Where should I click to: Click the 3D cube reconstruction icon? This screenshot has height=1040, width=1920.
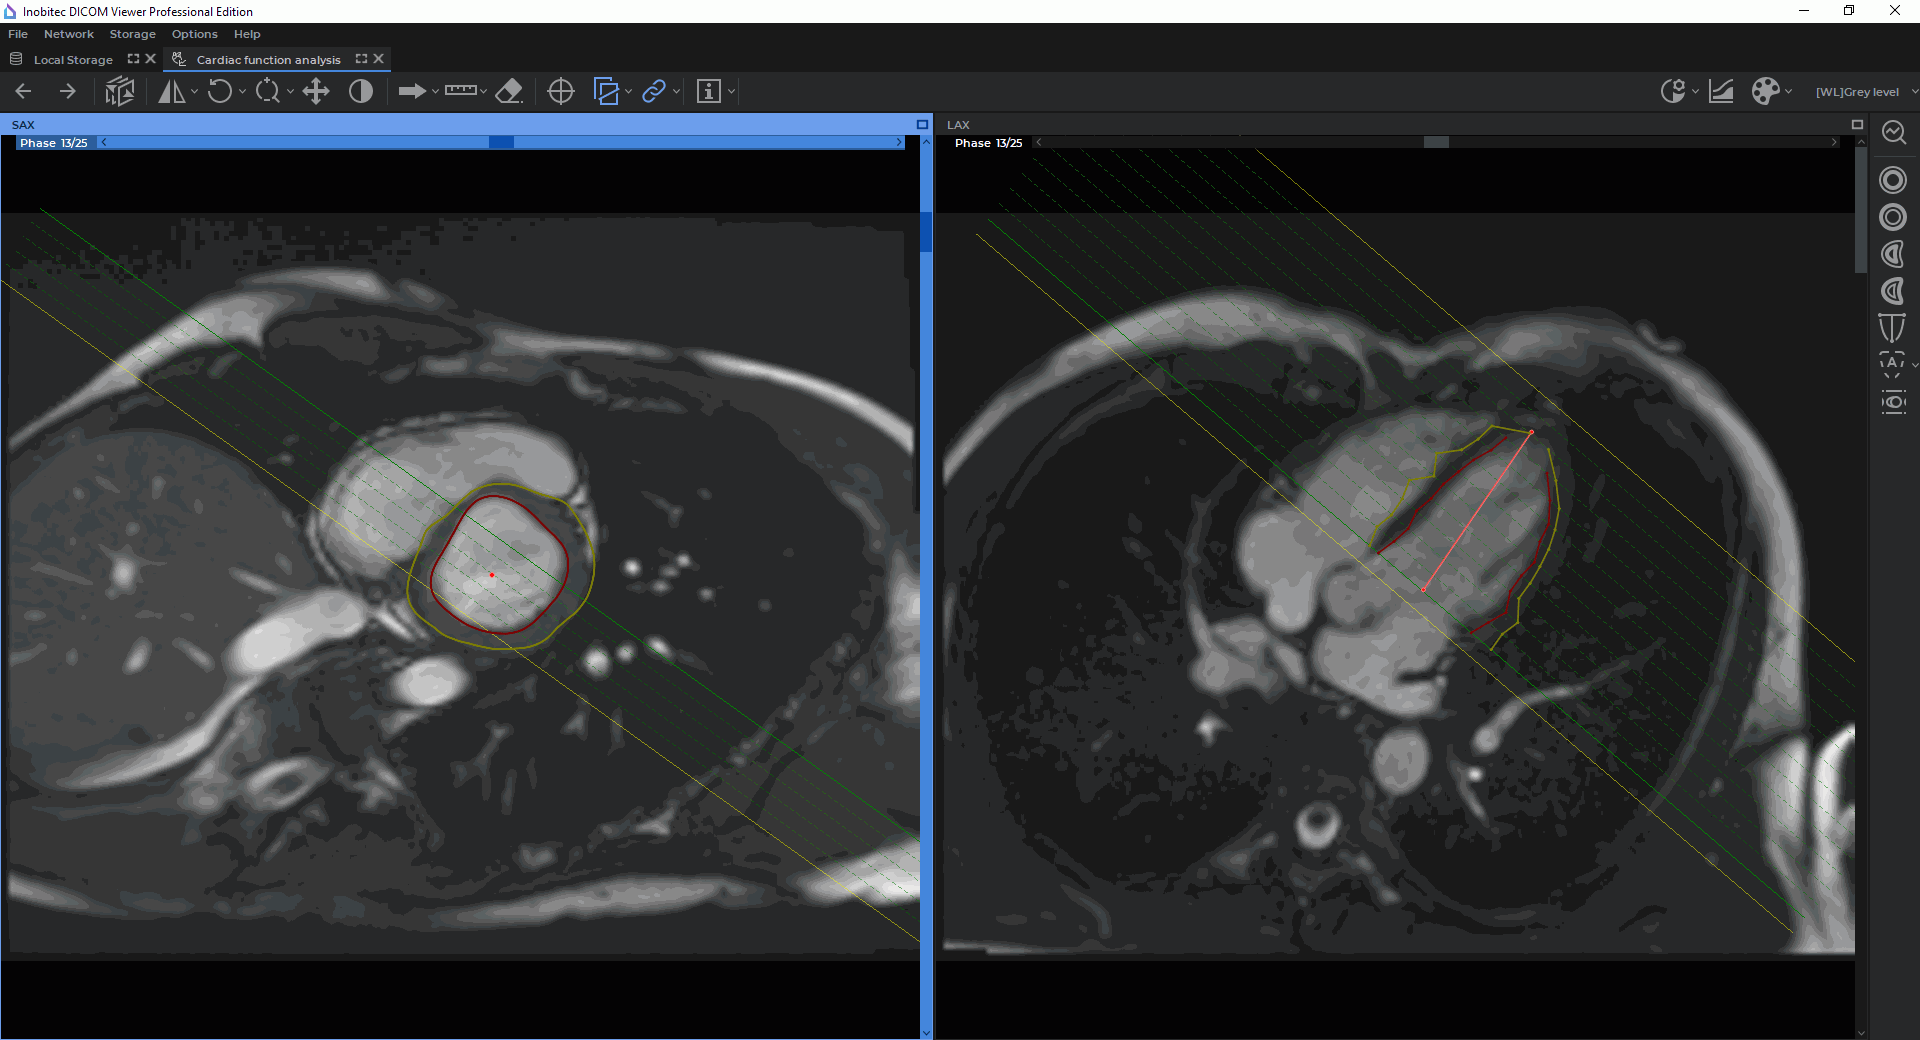tap(120, 92)
